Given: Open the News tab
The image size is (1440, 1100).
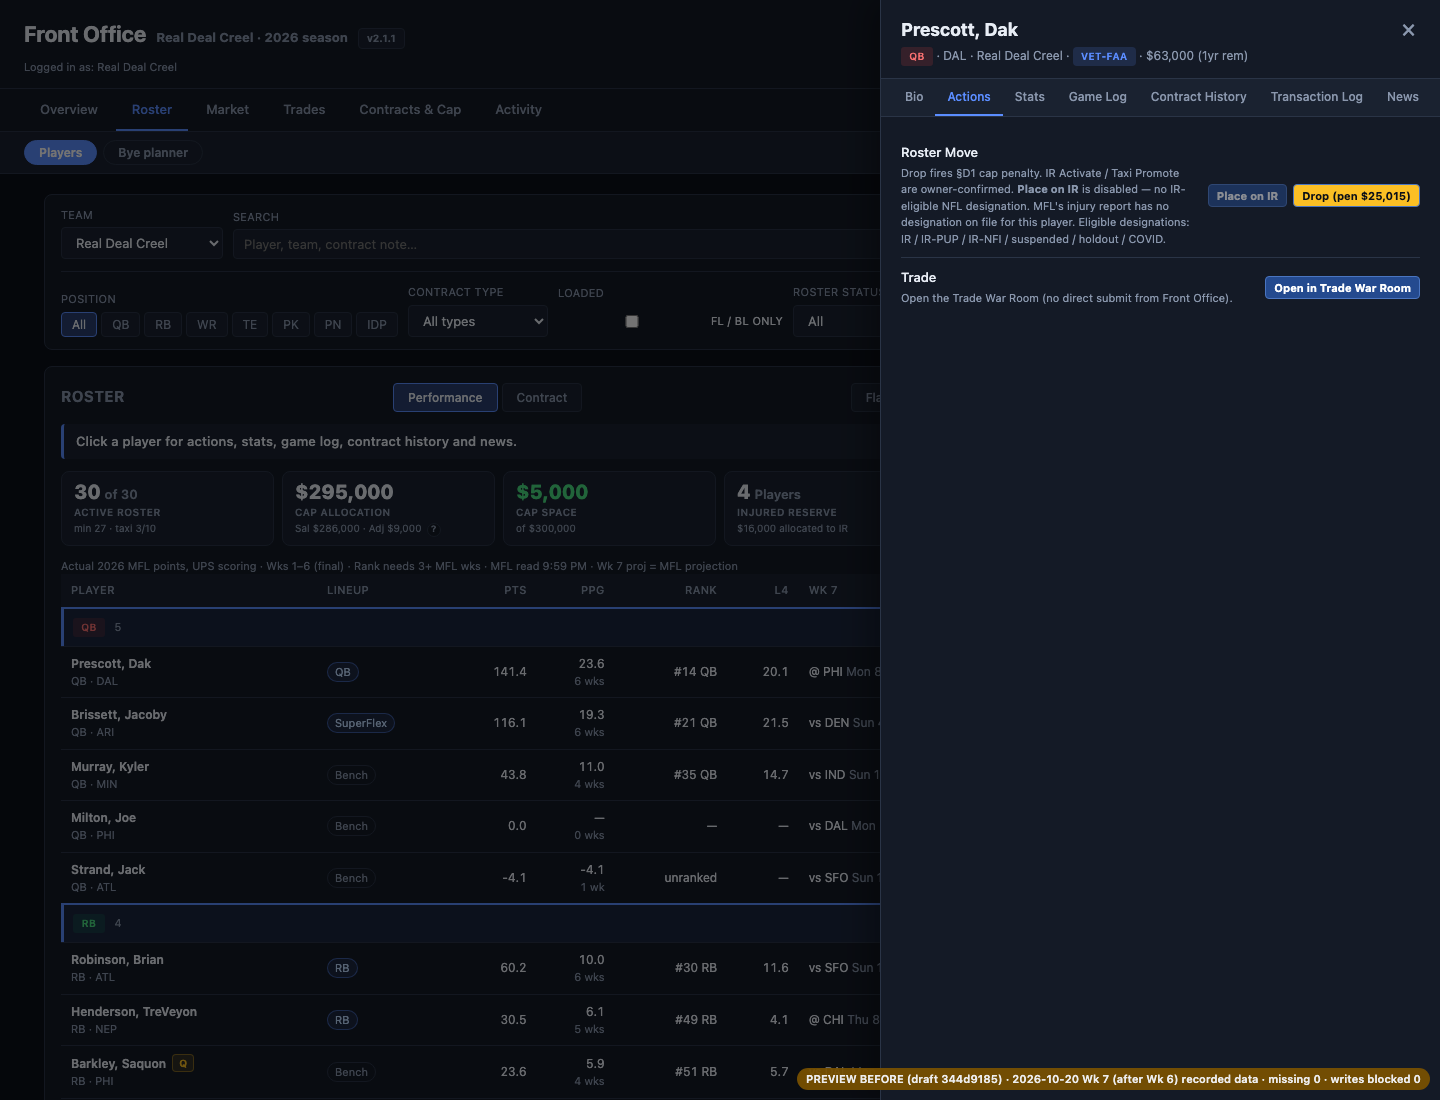Looking at the screenshot, I should (x=1403, y=97).
